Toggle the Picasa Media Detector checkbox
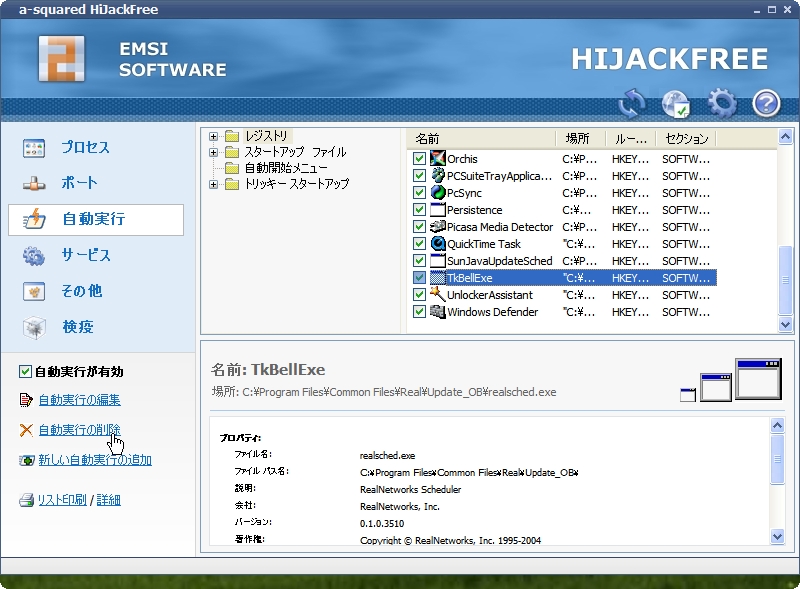 click(419, 227)
